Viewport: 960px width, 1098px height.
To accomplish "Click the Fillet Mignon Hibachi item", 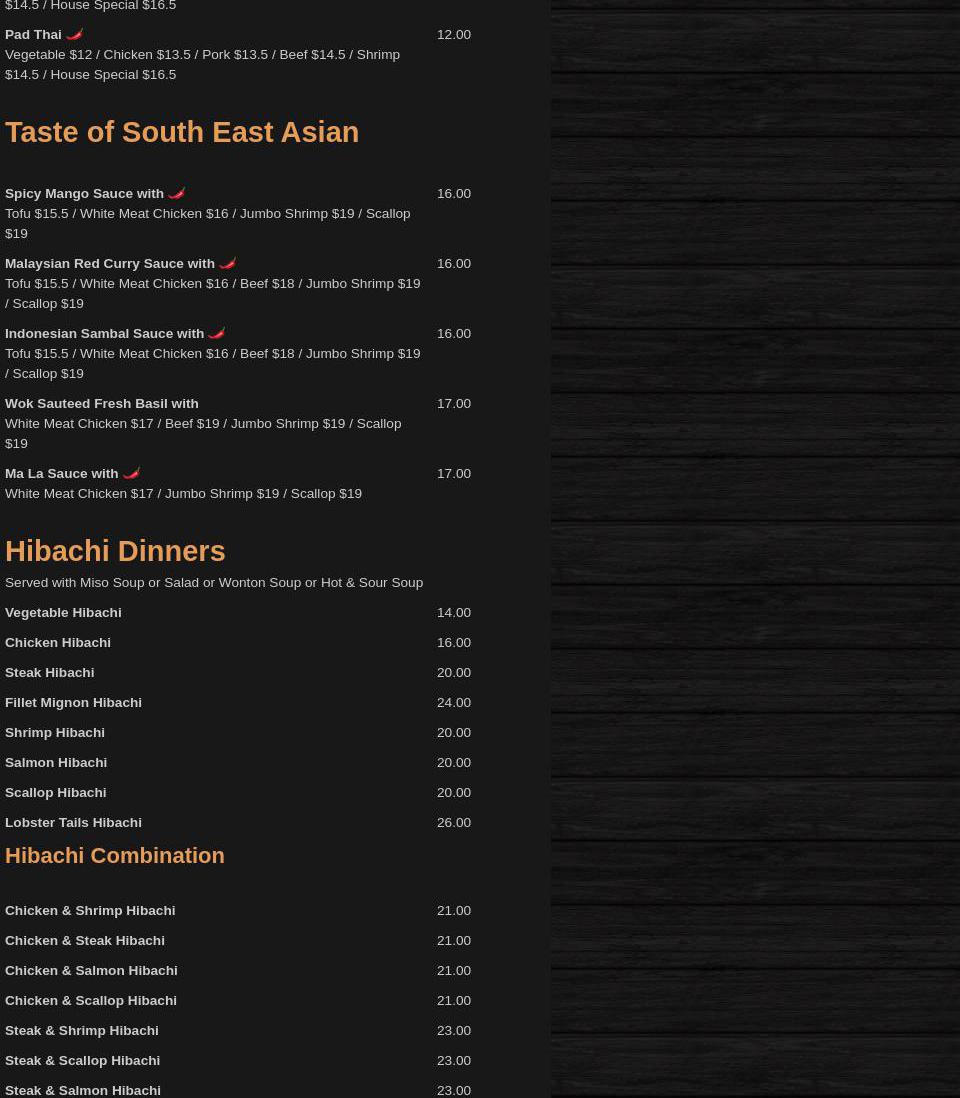I will [x=73, y=703].
